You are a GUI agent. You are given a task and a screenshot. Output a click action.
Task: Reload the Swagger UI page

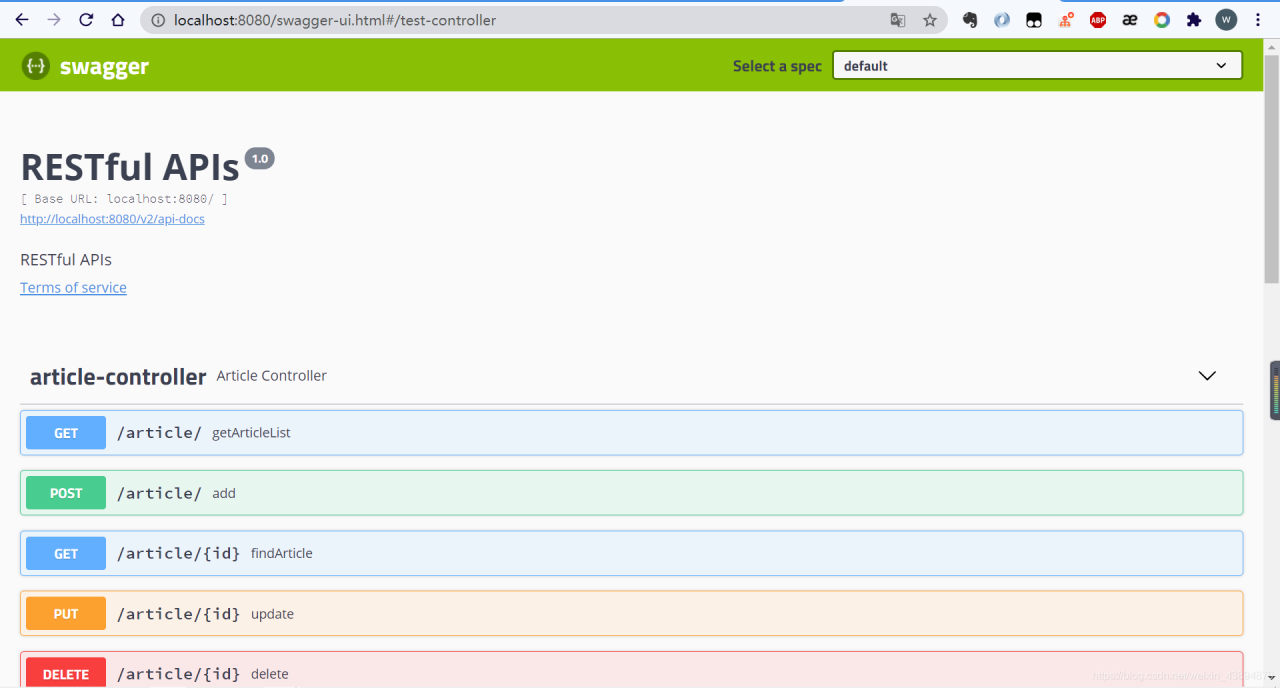pyautogui.click(x=86, y=20)
